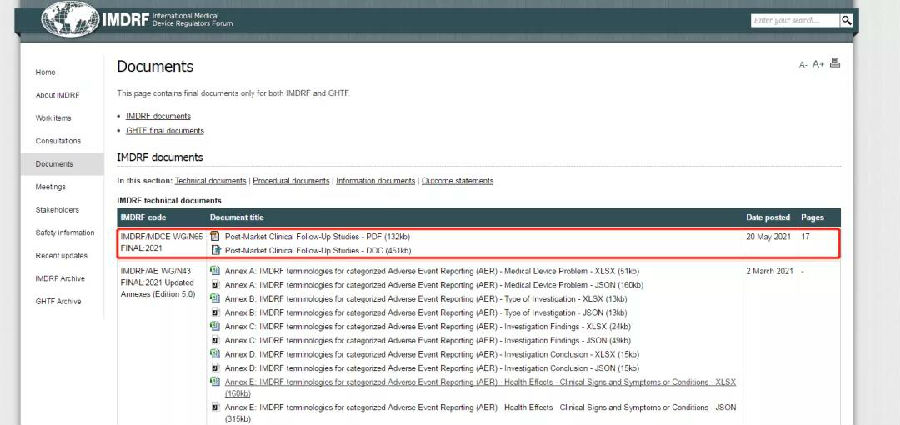The image size is (900, 425).
Task: Click the IMDRF/AE WG/N43 code cell
Action: click(158, 283)
